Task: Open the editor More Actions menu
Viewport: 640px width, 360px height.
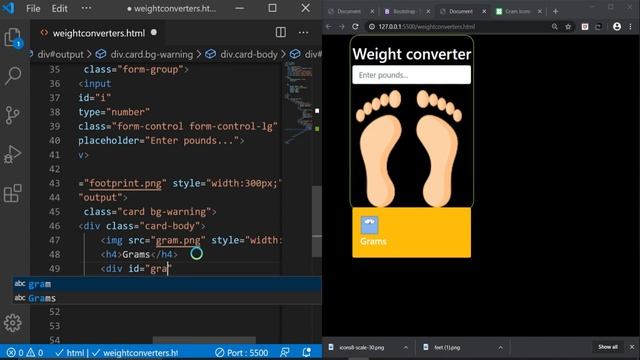Action: click(303, 32)
